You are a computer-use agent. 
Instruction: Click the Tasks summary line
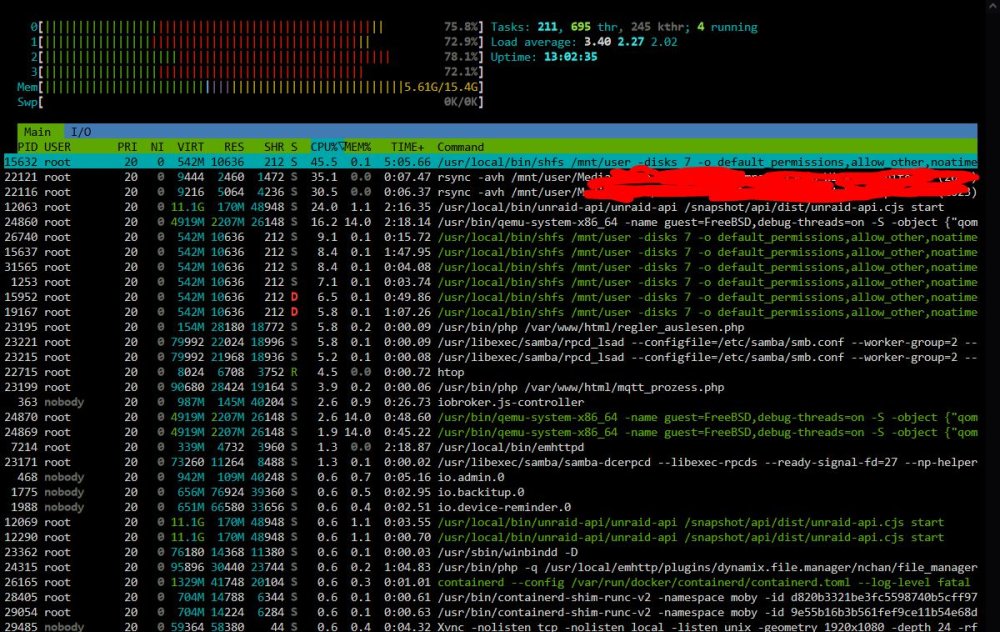pyautogui.click(x=624, y=27)
